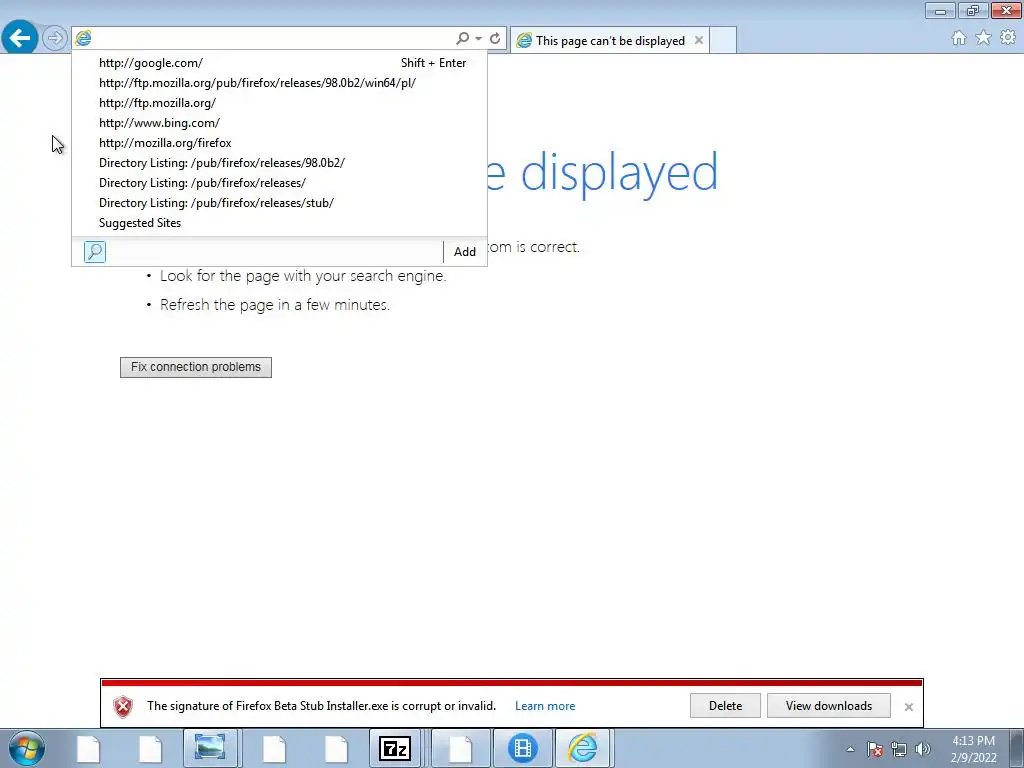This screenshot has height=768, width=1024.
Task: Open Directory Listing /pub/firefox/releases/98.0b2/
Action: pyautogui.click(x=280, y=163)
